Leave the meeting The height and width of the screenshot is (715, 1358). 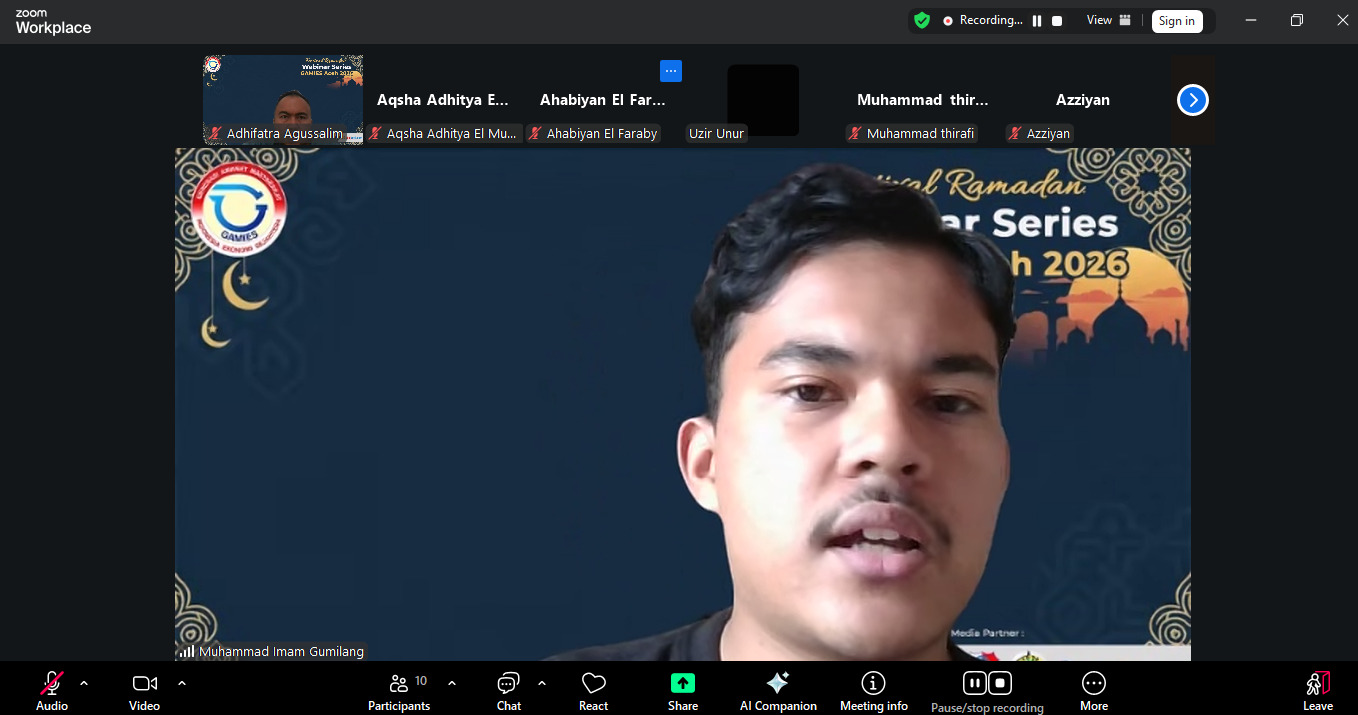click(1317, 684)
